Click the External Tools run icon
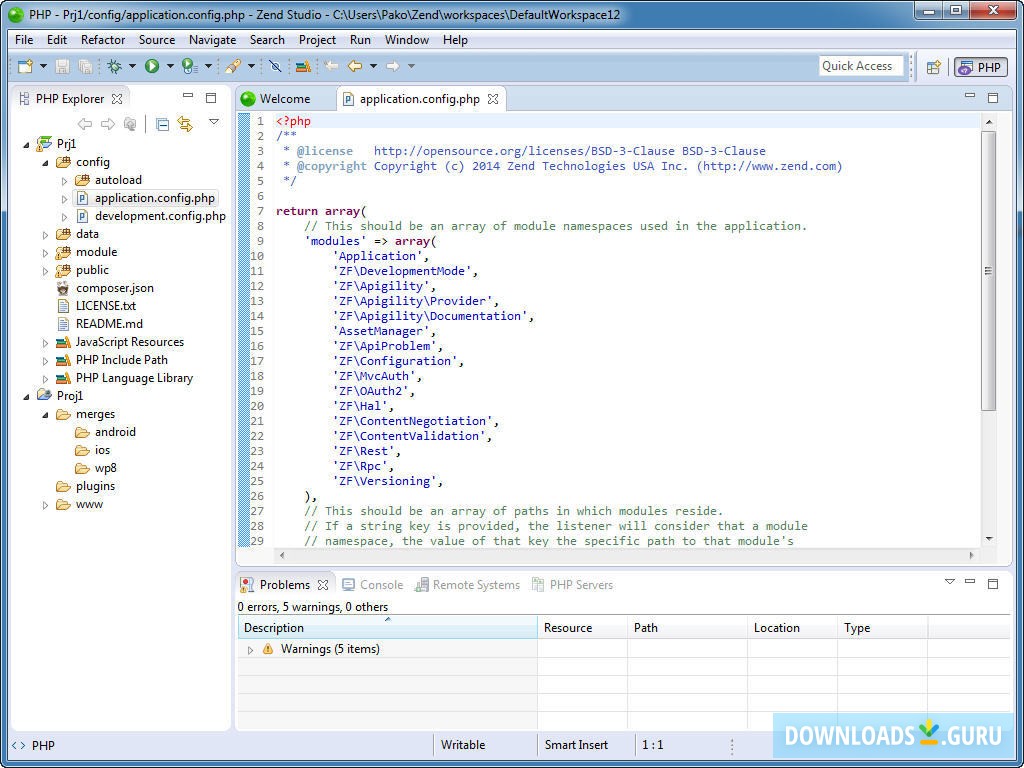Screen dimensions: 1024x768 tap(189, 66)
